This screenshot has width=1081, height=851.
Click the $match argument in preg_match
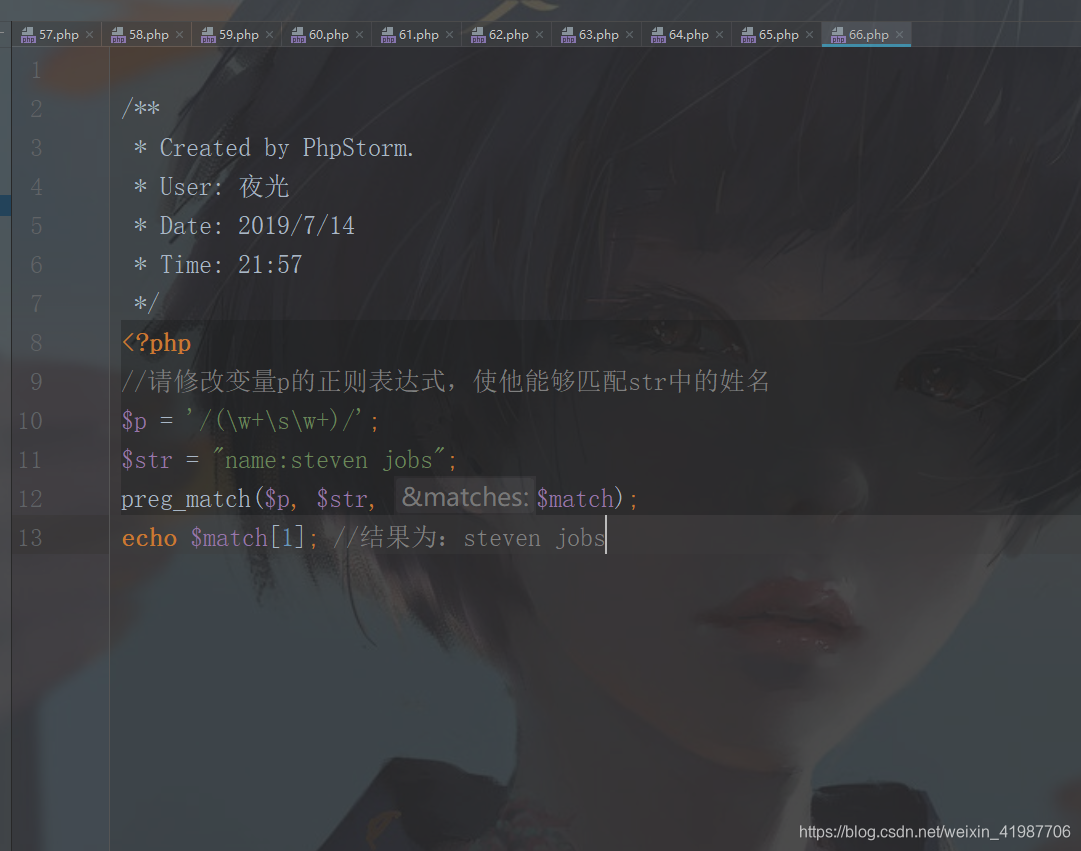575,499
